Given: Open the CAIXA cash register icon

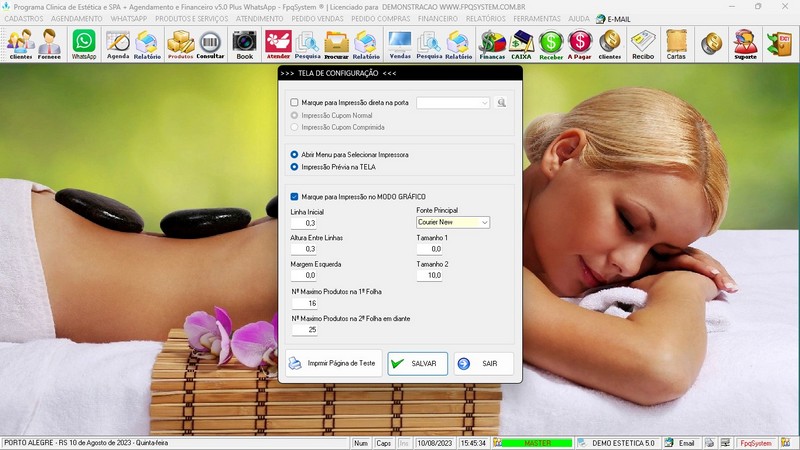Looking at the screenshot, I should click(521, 44).
